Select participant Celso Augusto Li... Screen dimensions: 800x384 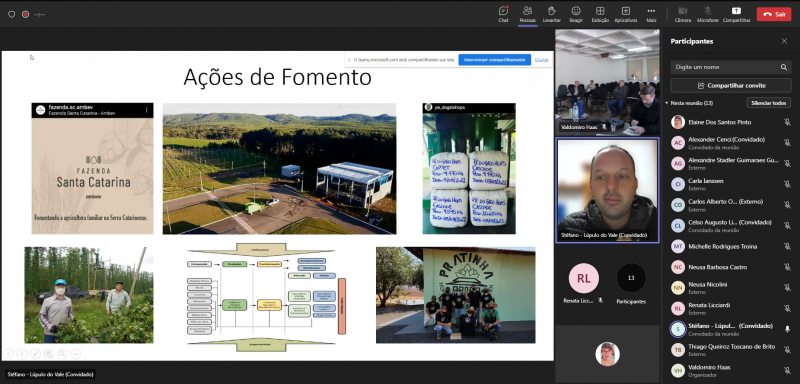pos(731,226)
